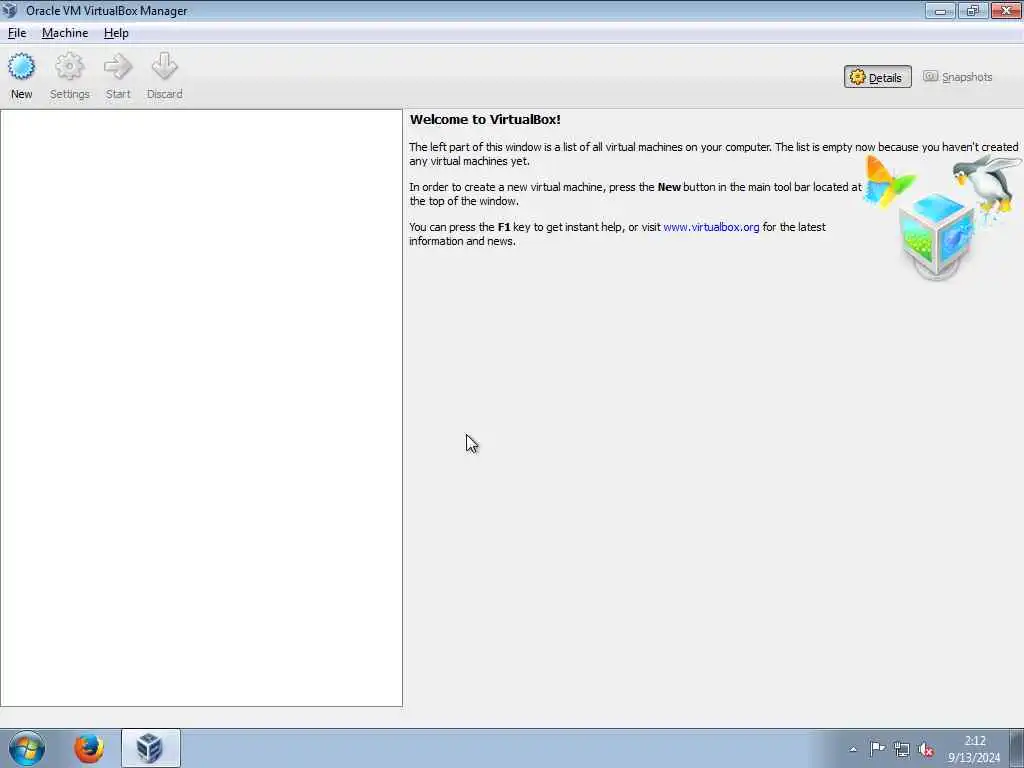Screen dimensions: 1024x768
Task: Click the Welcome to VirtualBox! heading
Action: (485, 120)
